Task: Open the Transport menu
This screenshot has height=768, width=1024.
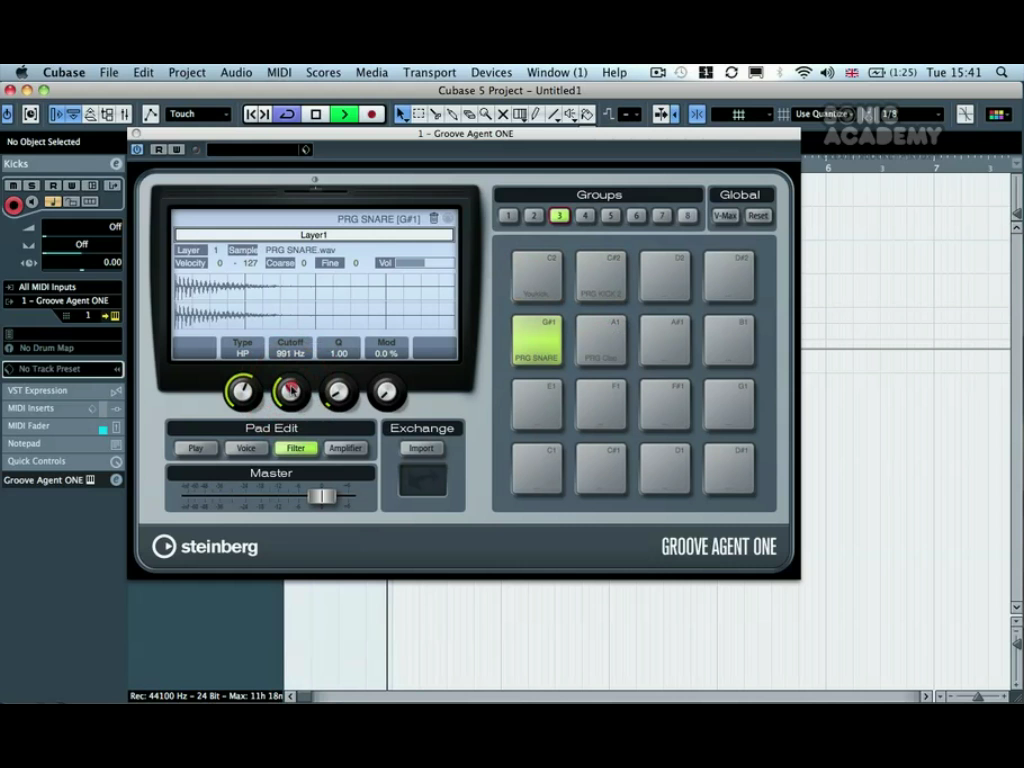Action: coord(429,72)
